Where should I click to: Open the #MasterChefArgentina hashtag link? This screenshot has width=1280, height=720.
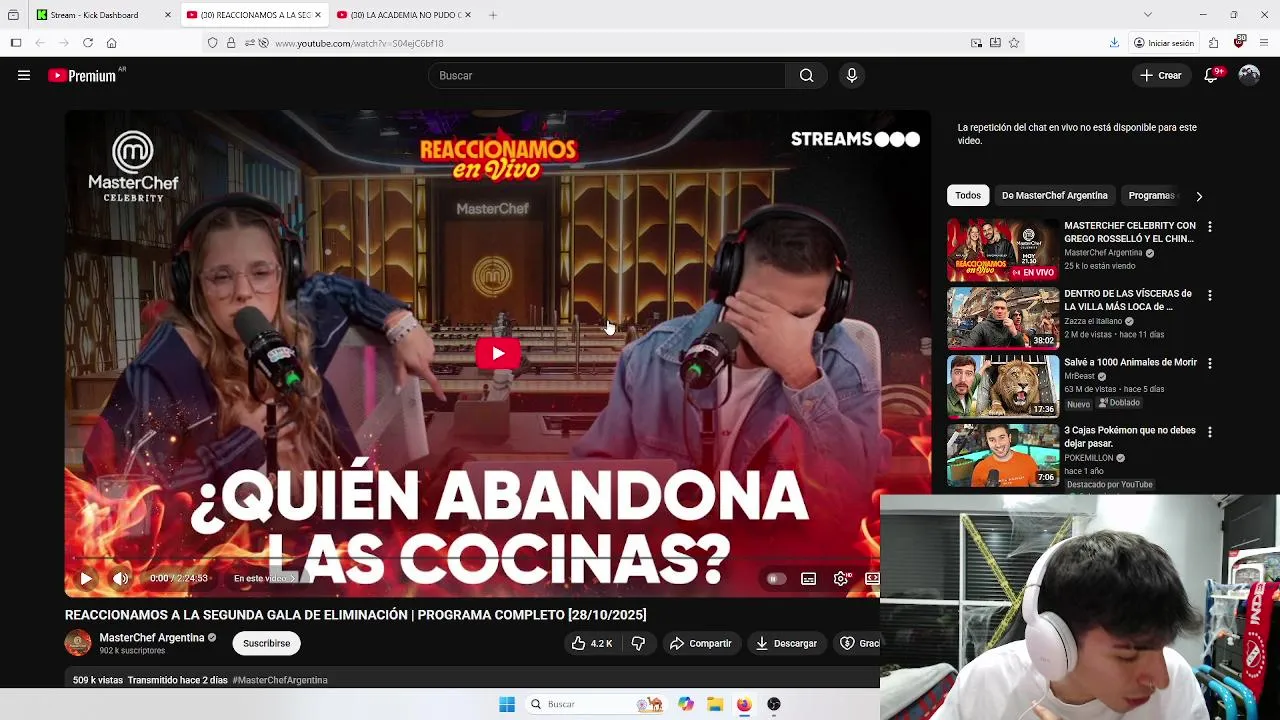(280, 680)
